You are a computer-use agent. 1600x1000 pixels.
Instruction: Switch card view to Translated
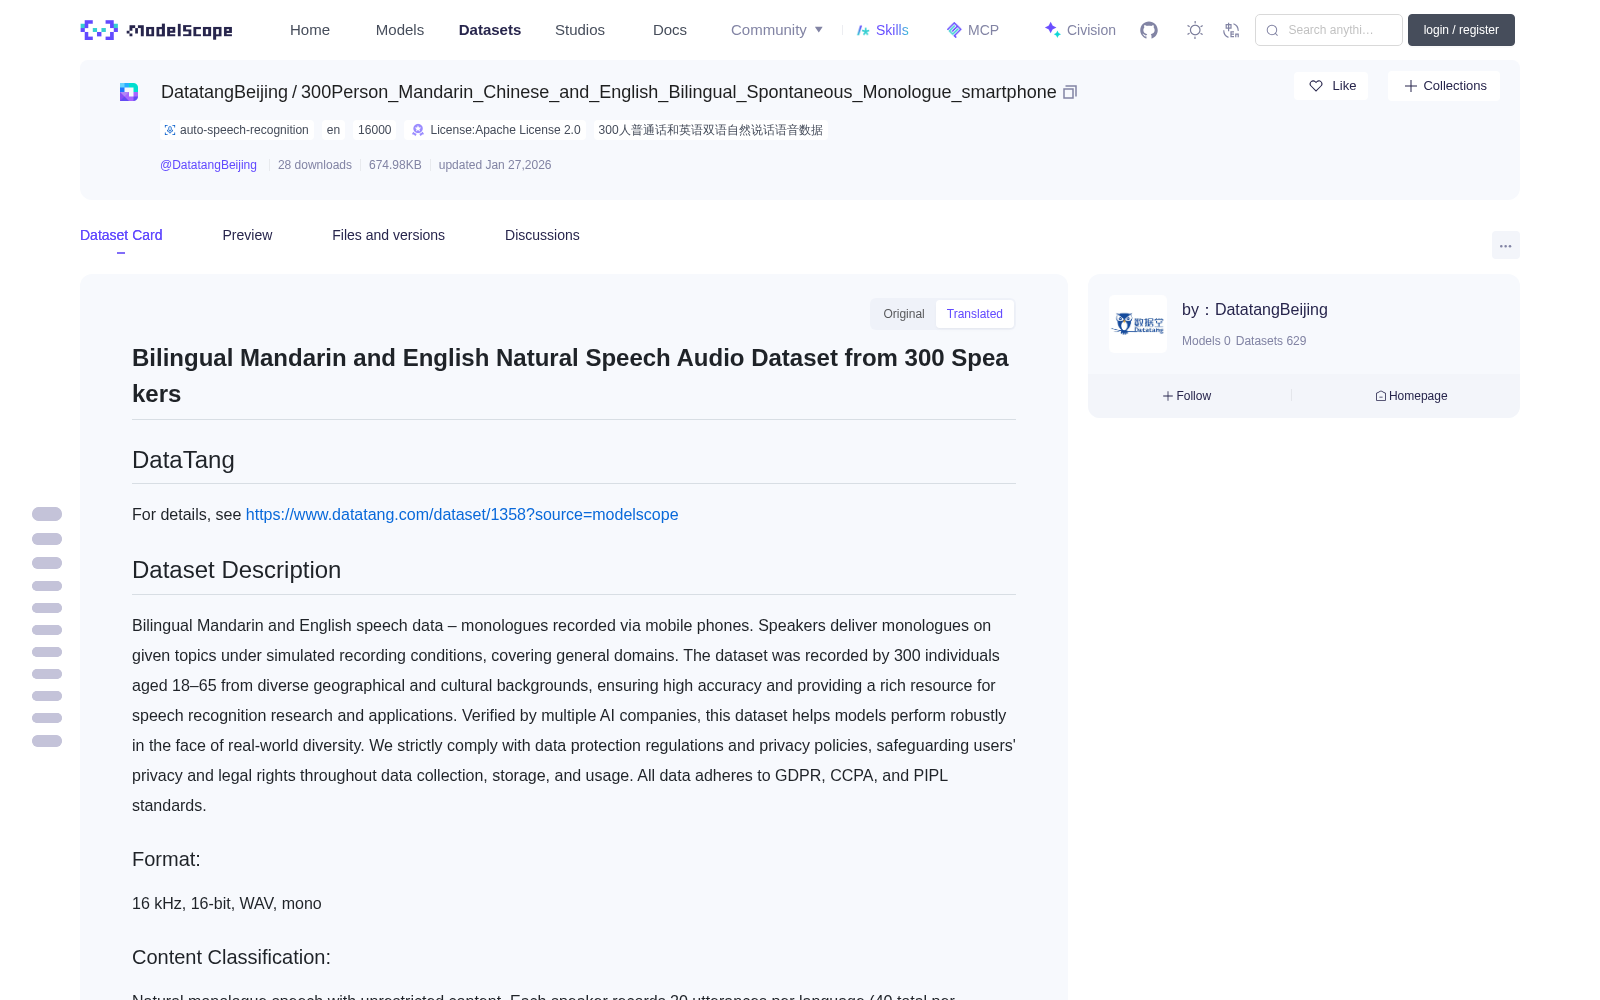click(x=975, y=314)
